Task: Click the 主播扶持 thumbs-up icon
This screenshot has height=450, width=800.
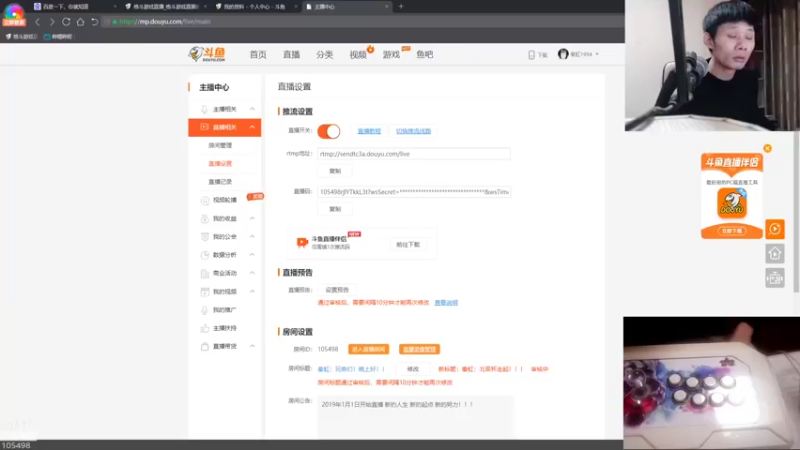Action: (205, 328)
